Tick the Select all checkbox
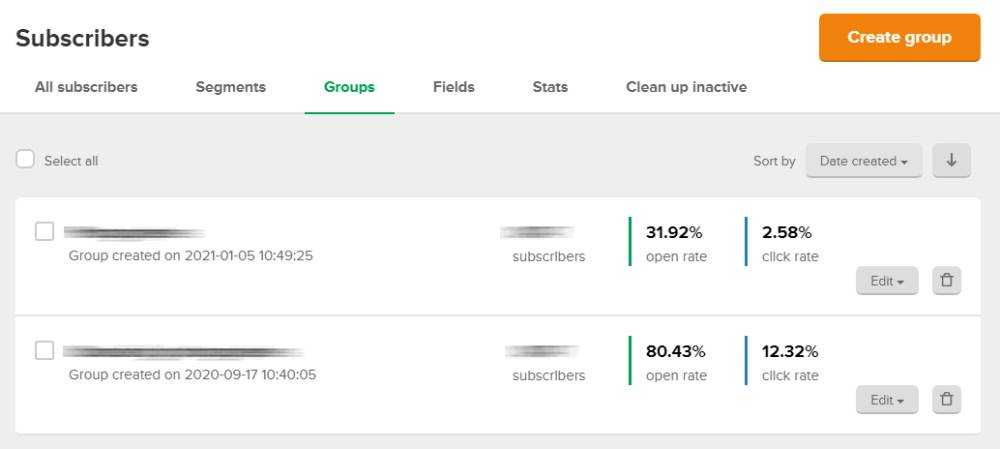 coord(25,159)
